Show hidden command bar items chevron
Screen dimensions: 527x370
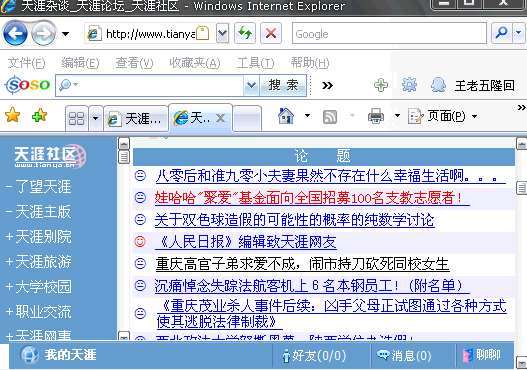click(522, 108)
